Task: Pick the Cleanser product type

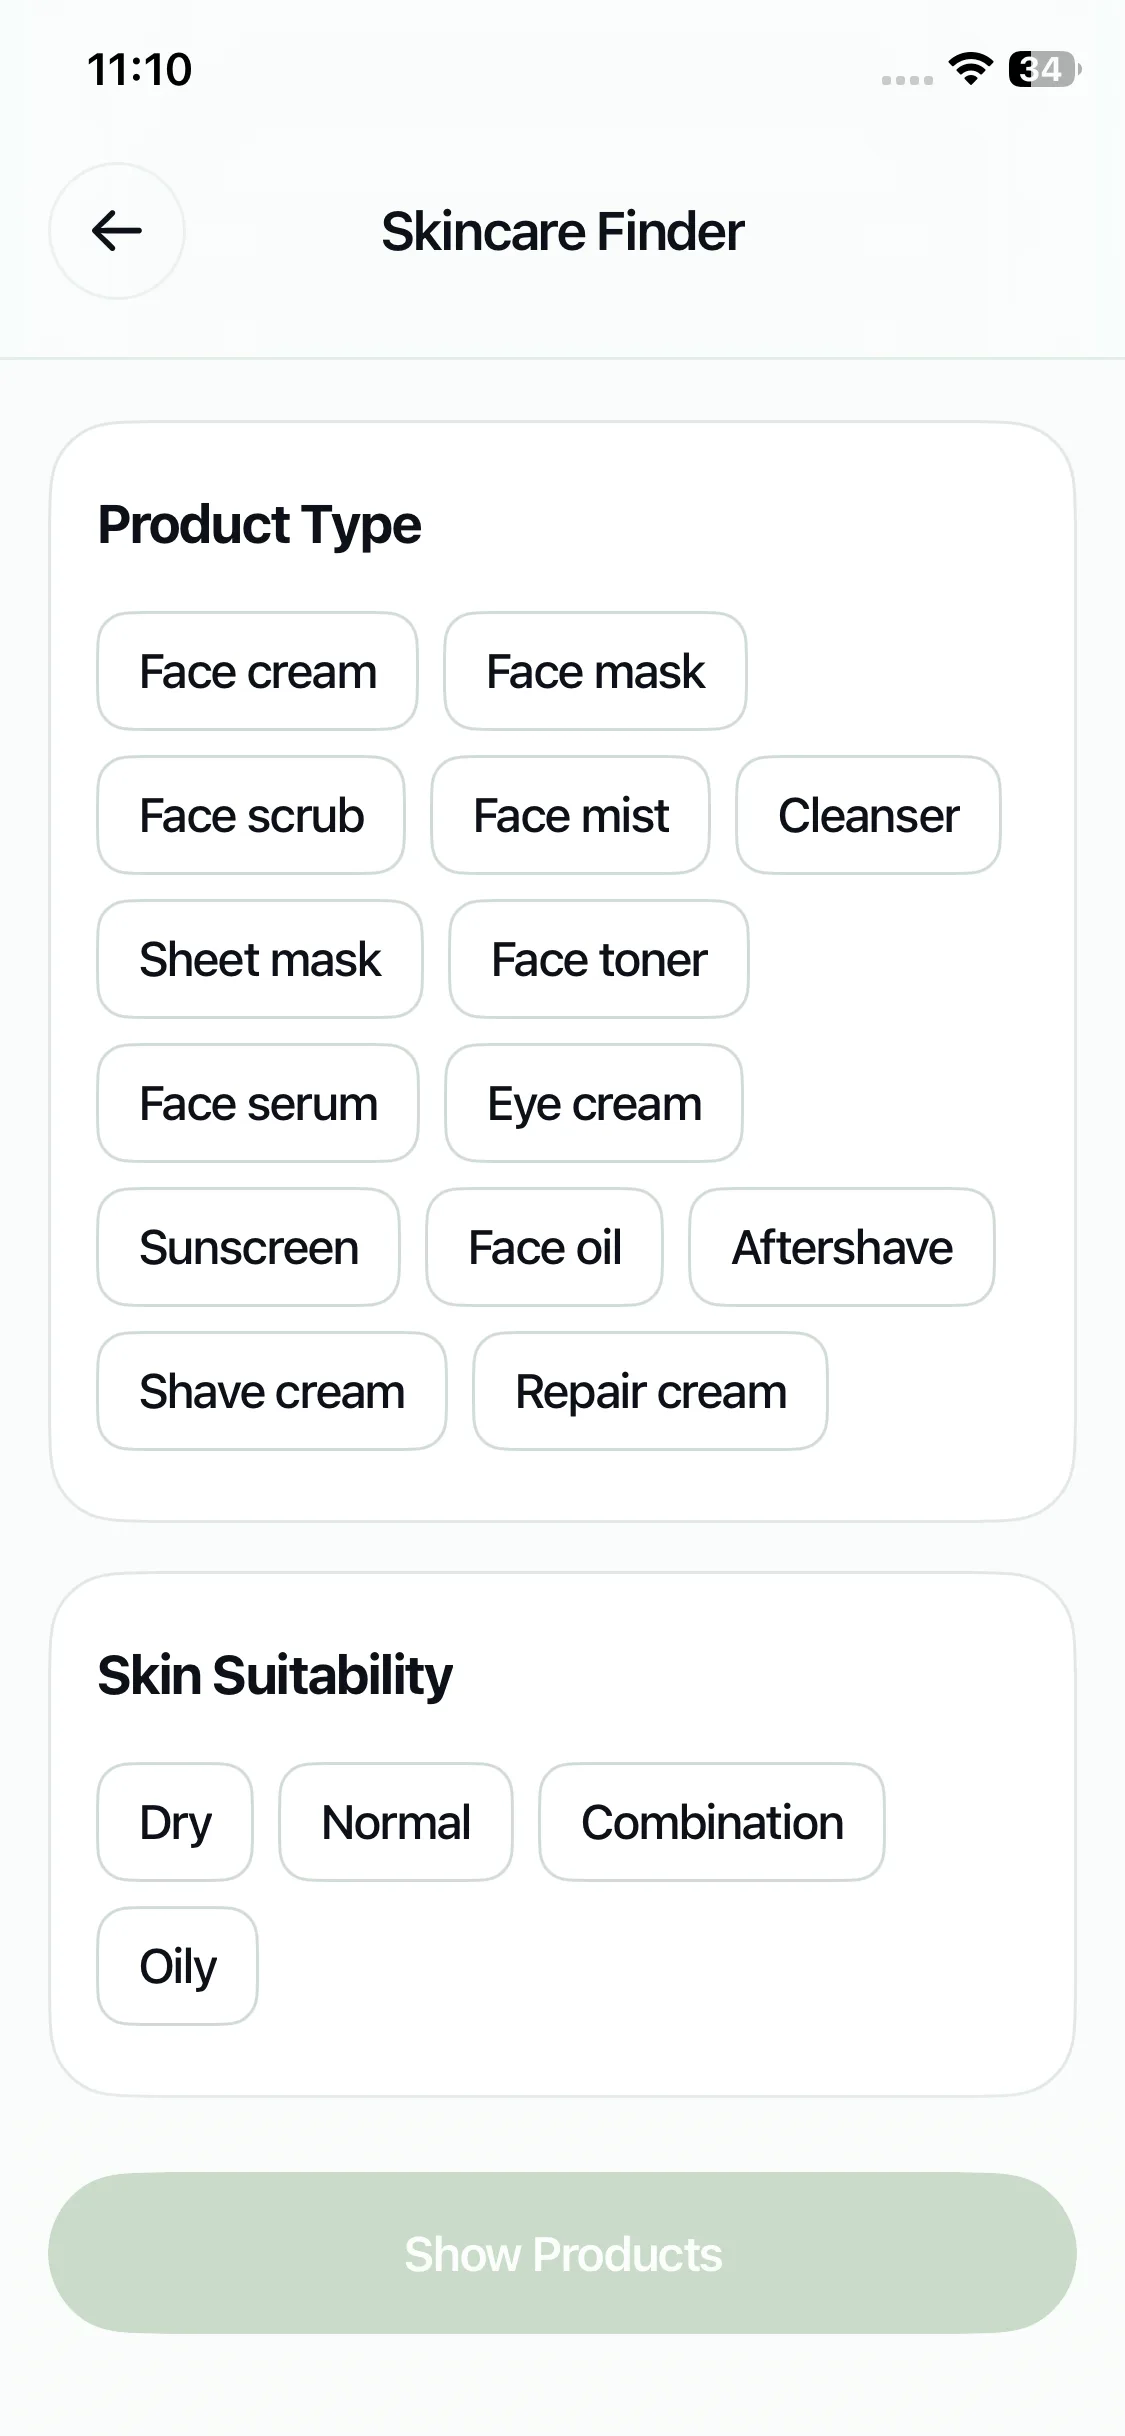Action: [868, 816]
